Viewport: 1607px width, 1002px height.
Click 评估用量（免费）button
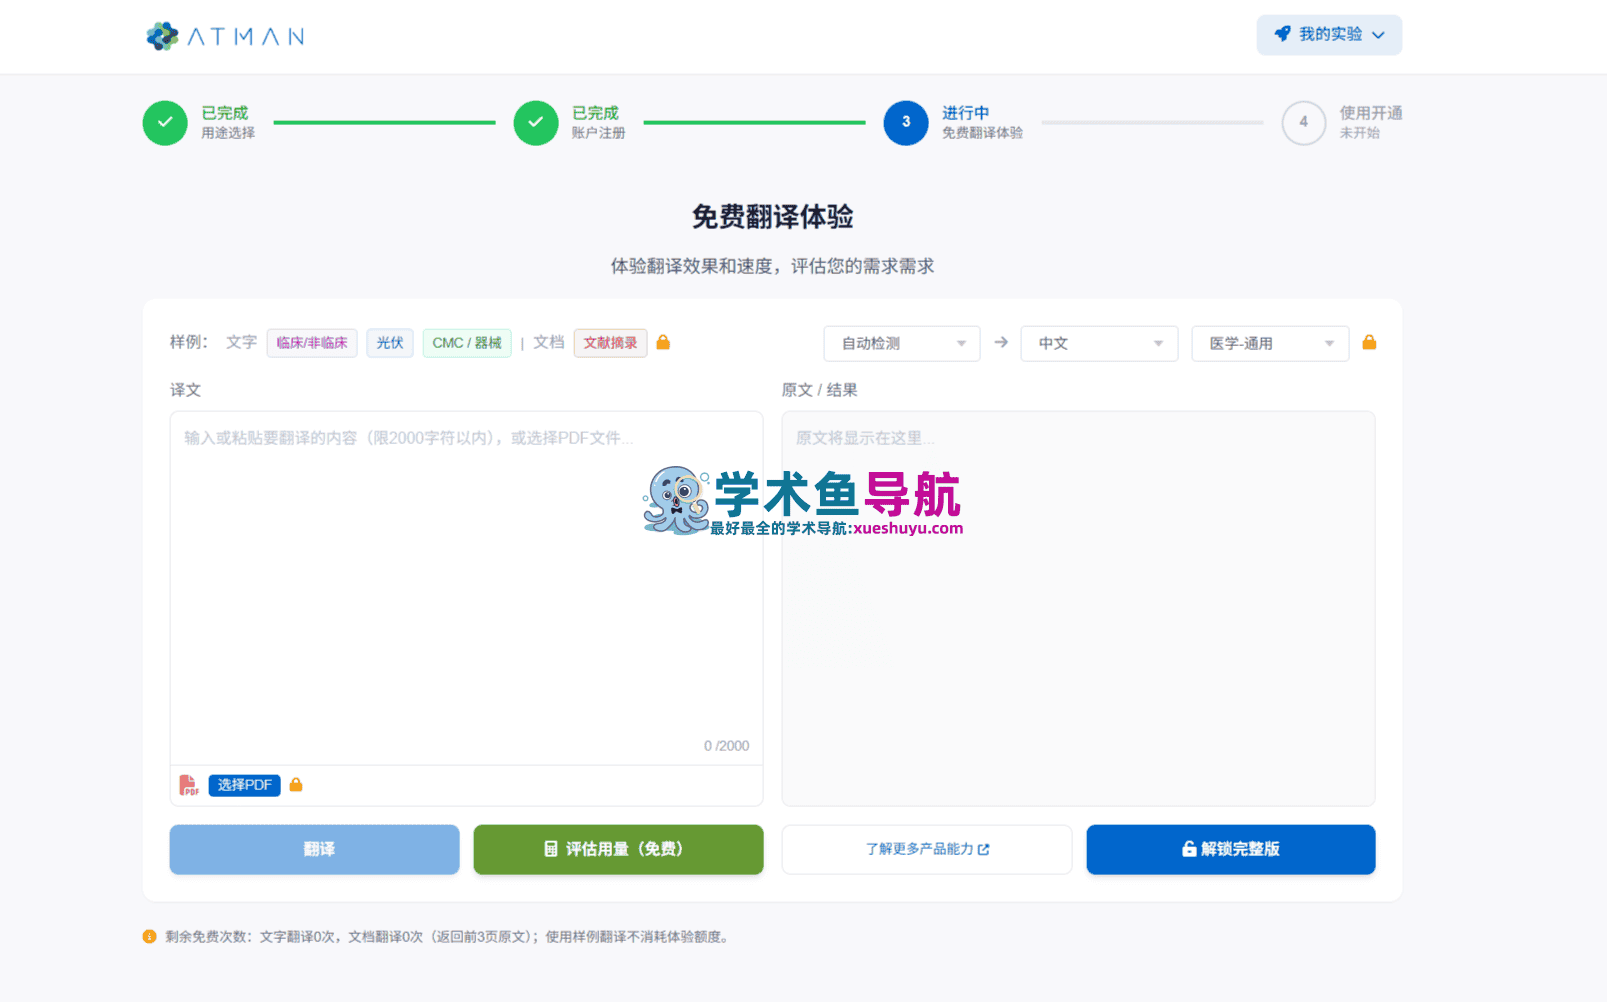tap(618, 849)
